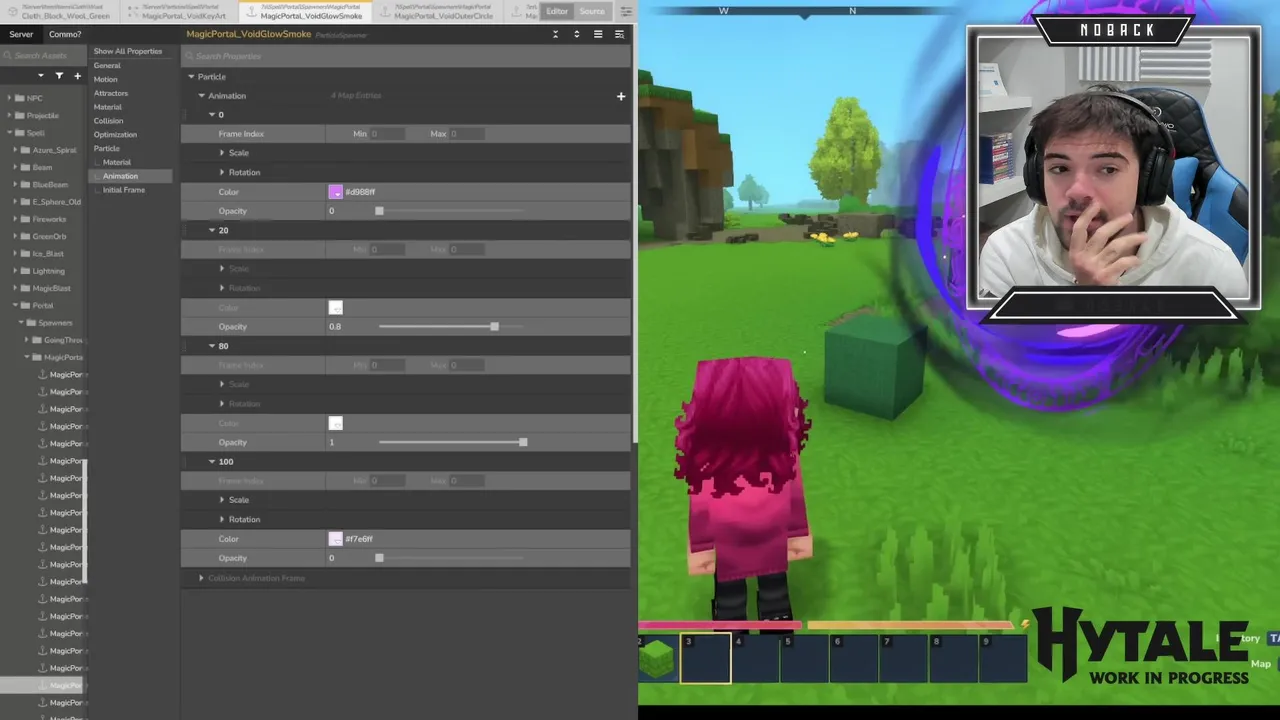Click keyframe 0 Frame Index Min field
The height and width of the screenshot is (720, 1280).
(x=387, y=134)
